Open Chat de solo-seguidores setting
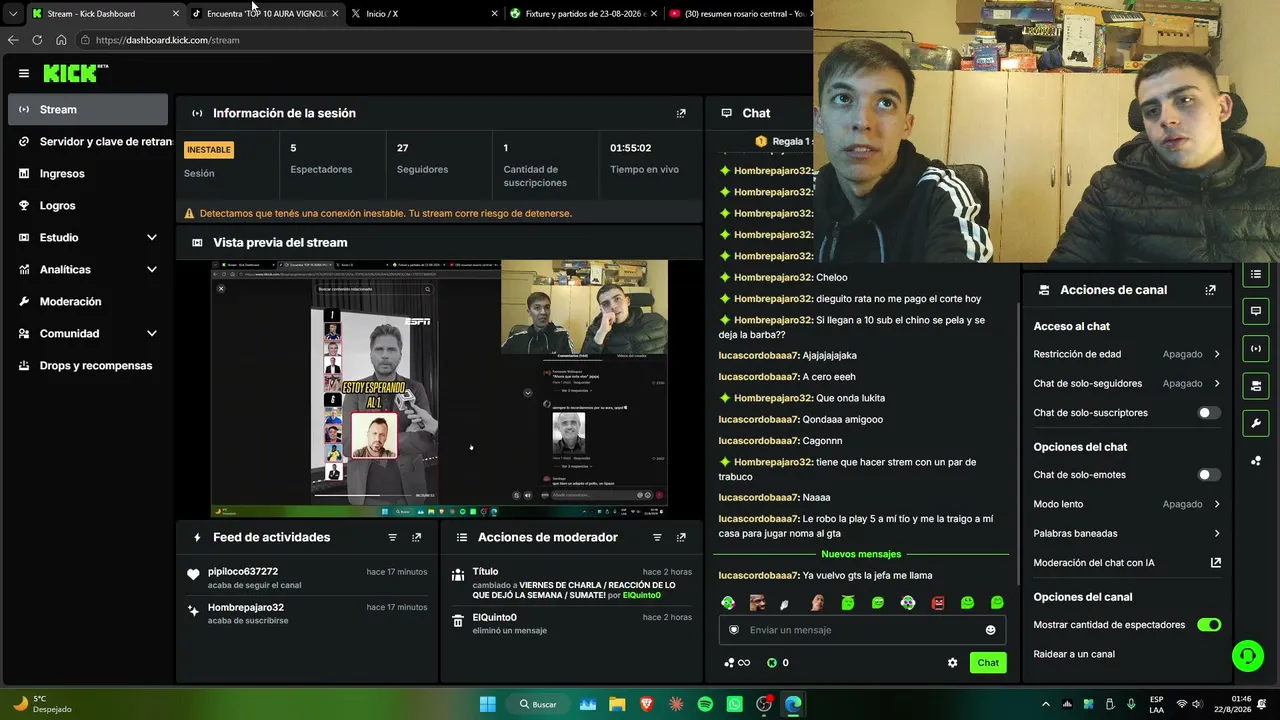1280x720 pixels. coord(1127,383)
